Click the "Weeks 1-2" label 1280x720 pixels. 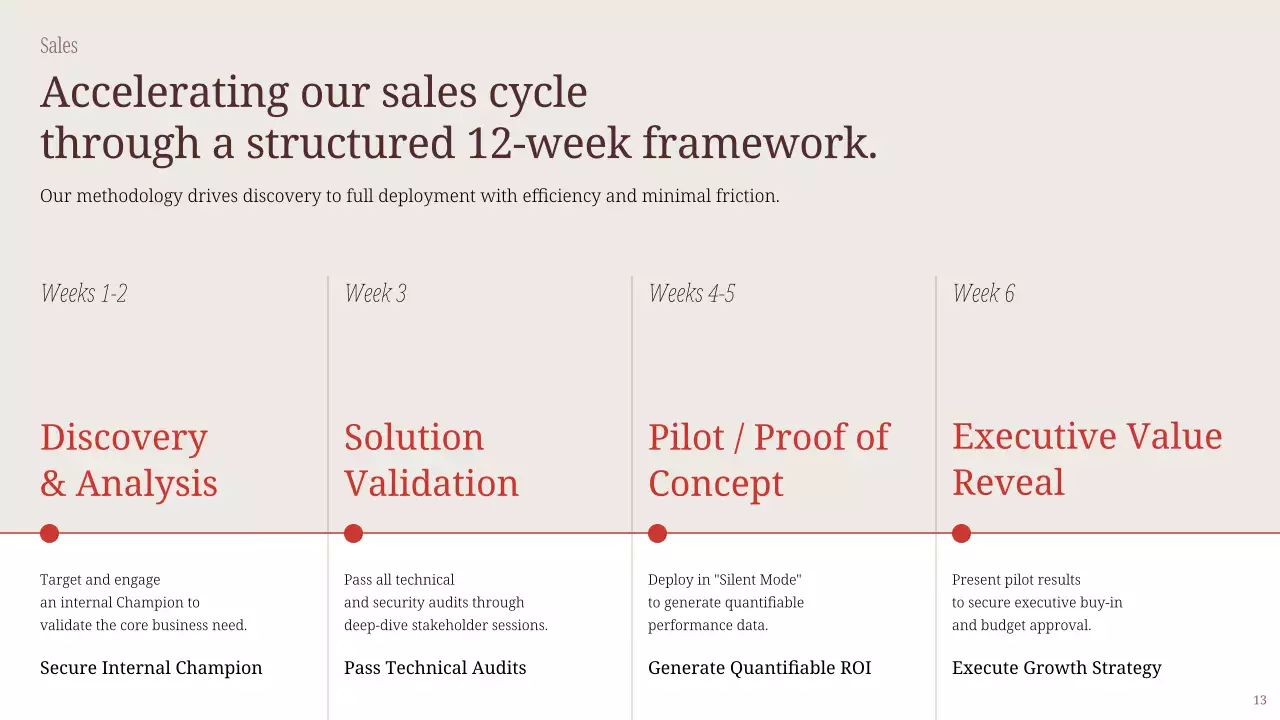point(84,293)
